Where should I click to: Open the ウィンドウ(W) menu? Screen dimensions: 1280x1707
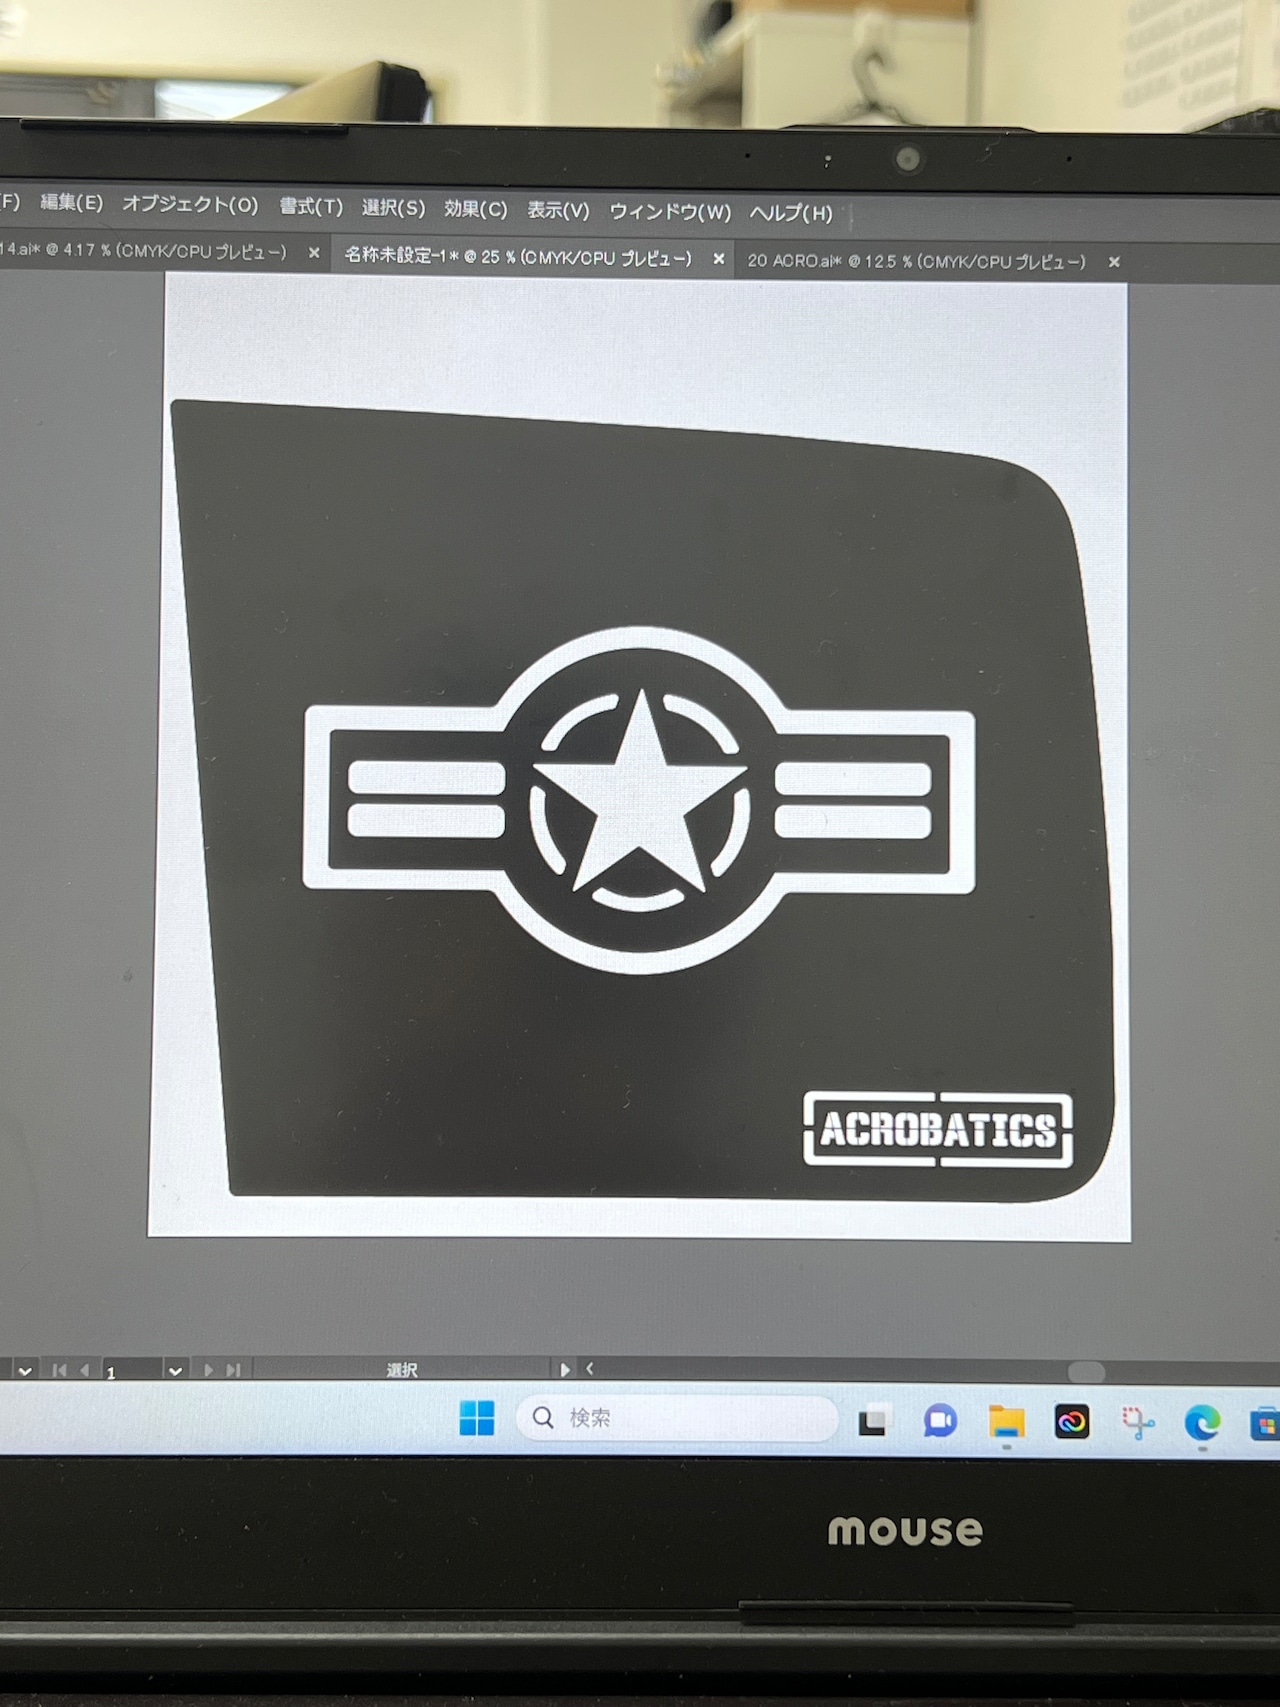670,212
